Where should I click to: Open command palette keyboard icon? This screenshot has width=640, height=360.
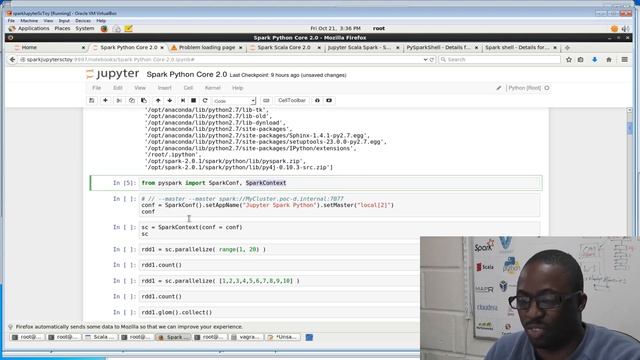tap(266, 100)
